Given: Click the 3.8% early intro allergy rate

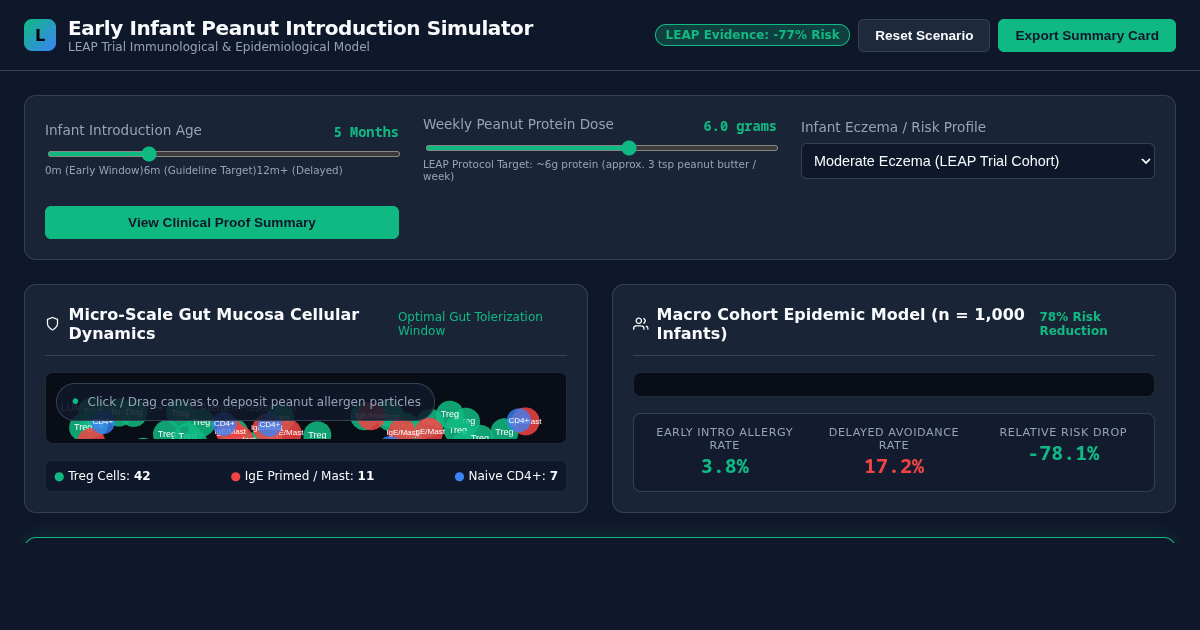Looking at the screenshot, I should pyautogui.click(x=725, y=466).
